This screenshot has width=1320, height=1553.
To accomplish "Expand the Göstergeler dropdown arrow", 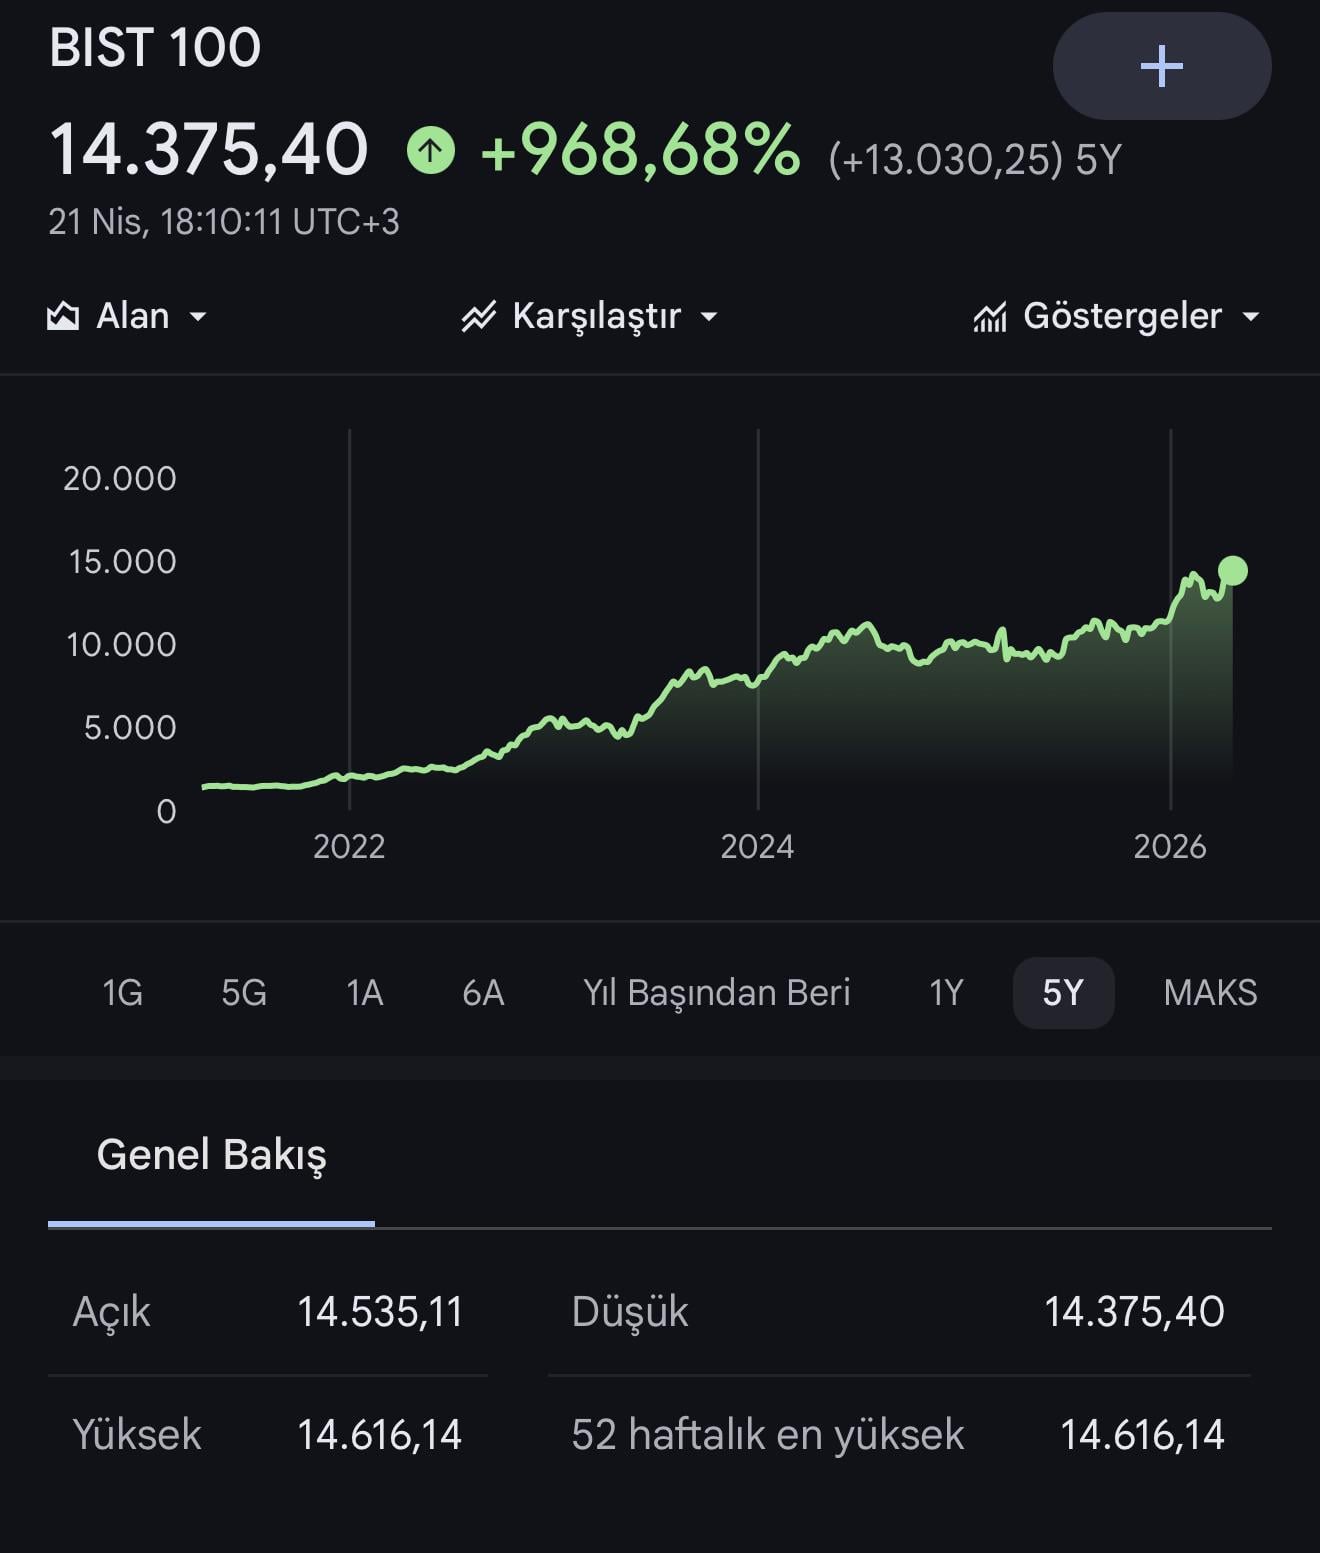I will point(1250,317).
